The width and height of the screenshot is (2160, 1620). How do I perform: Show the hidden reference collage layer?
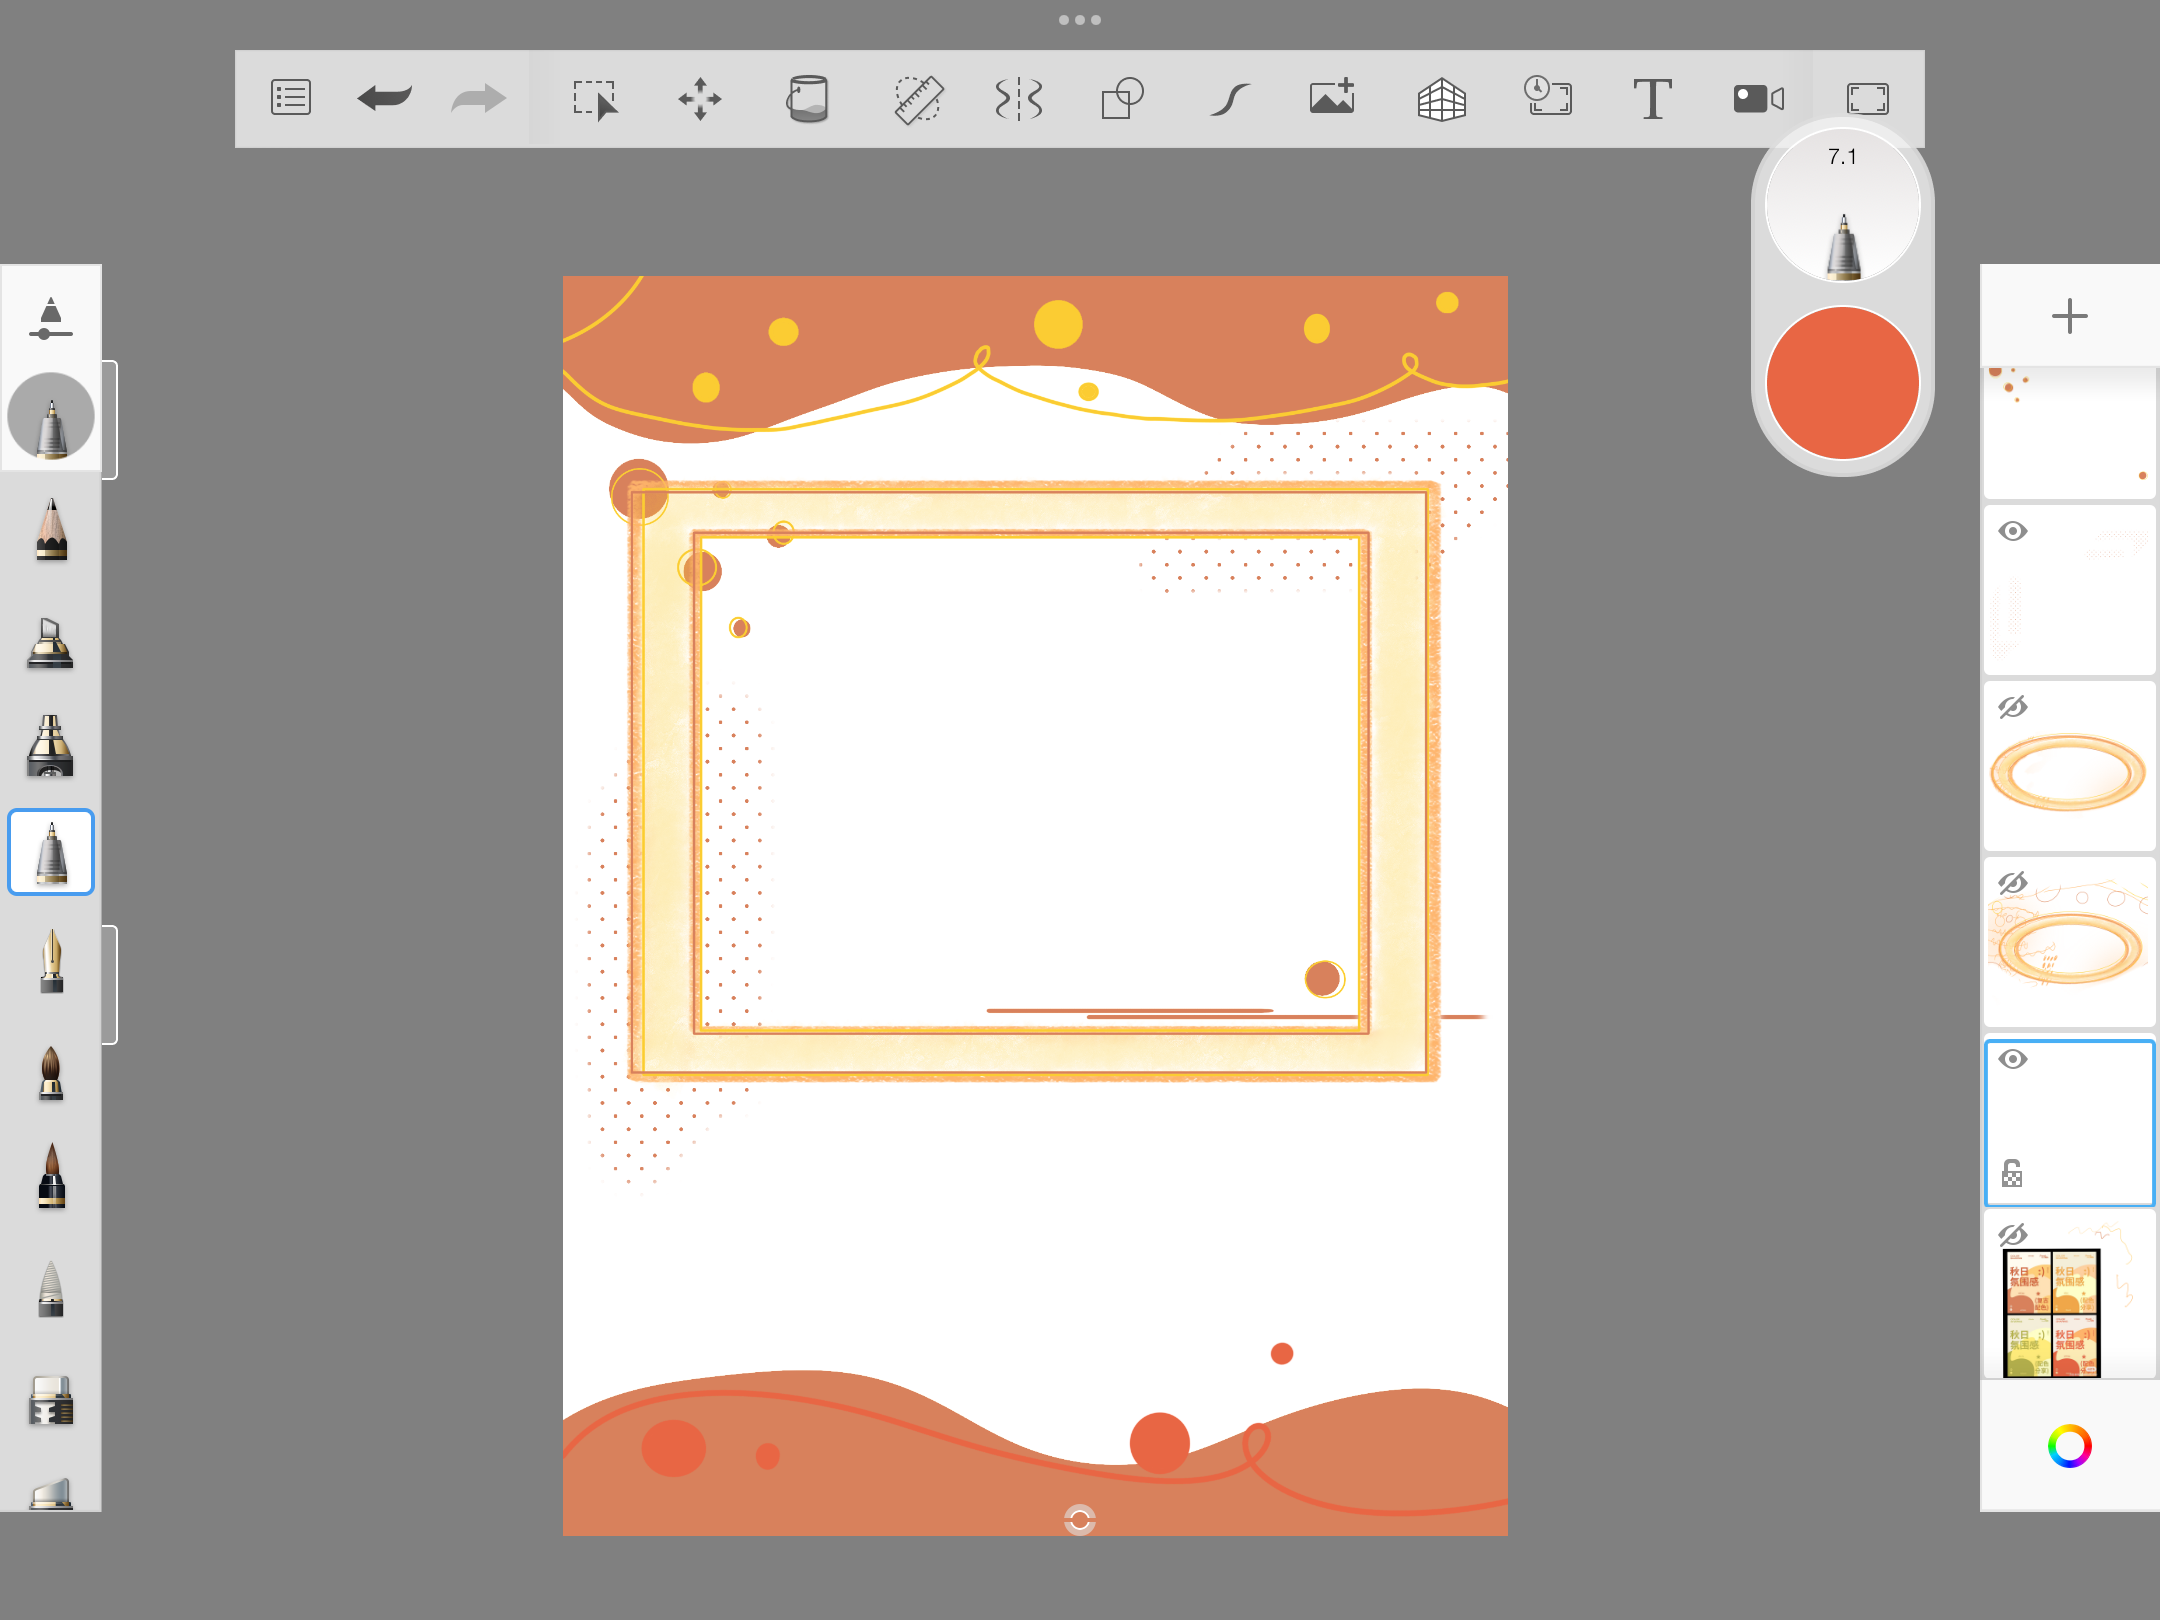pyautogui.click(x=2013, y=1236)
